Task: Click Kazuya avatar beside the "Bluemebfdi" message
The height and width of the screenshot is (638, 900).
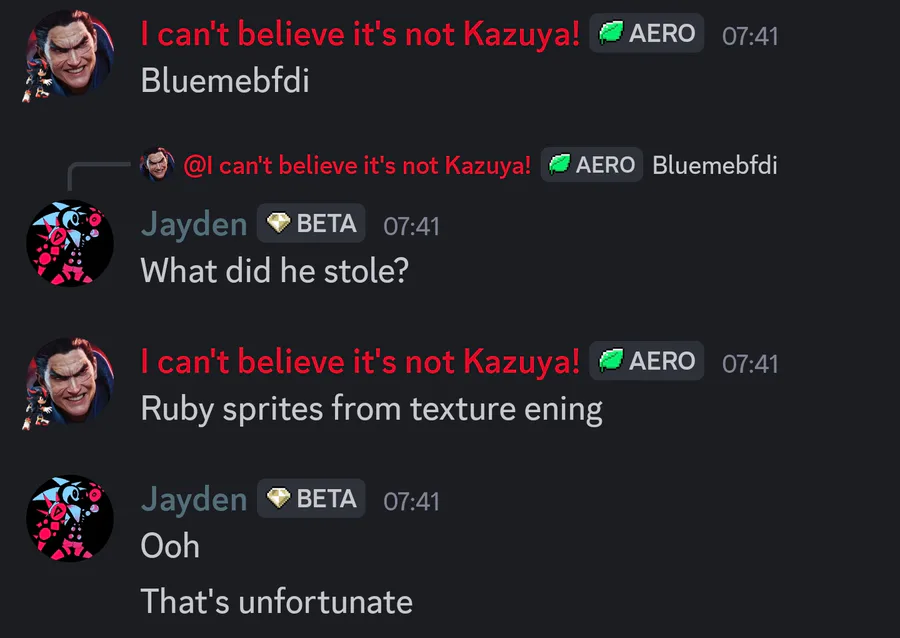Action: pyautogui.click(x=69, y=56)
